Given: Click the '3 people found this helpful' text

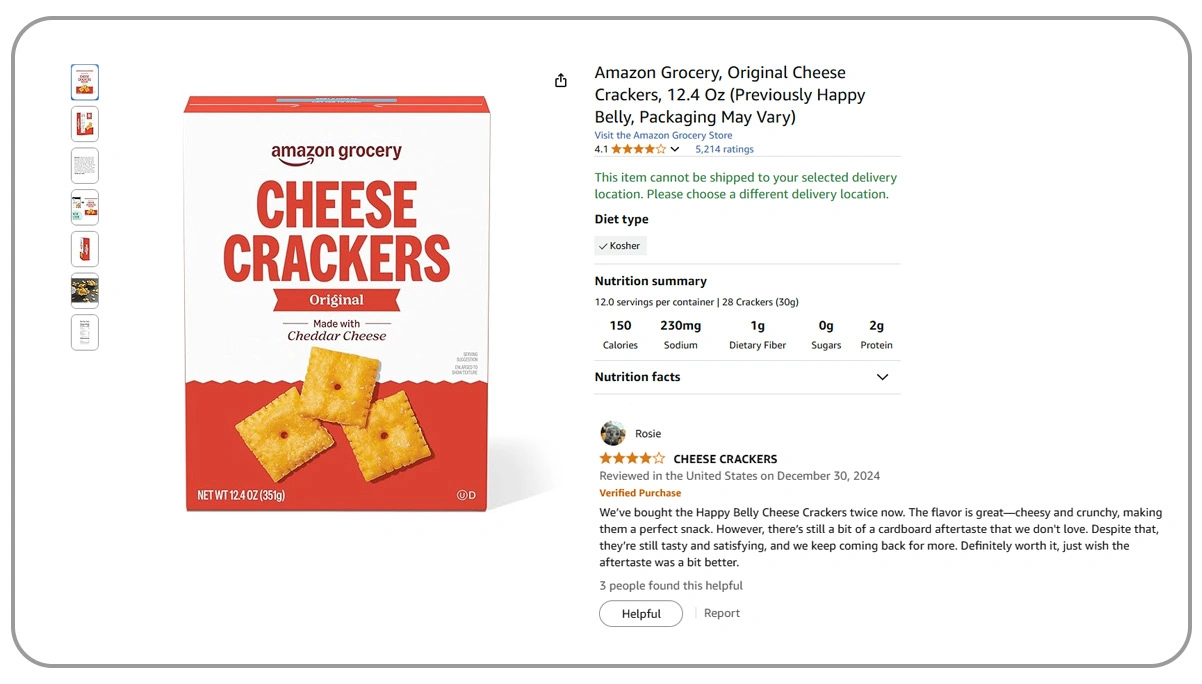Looking at the screenshot, I should point(669,585).
